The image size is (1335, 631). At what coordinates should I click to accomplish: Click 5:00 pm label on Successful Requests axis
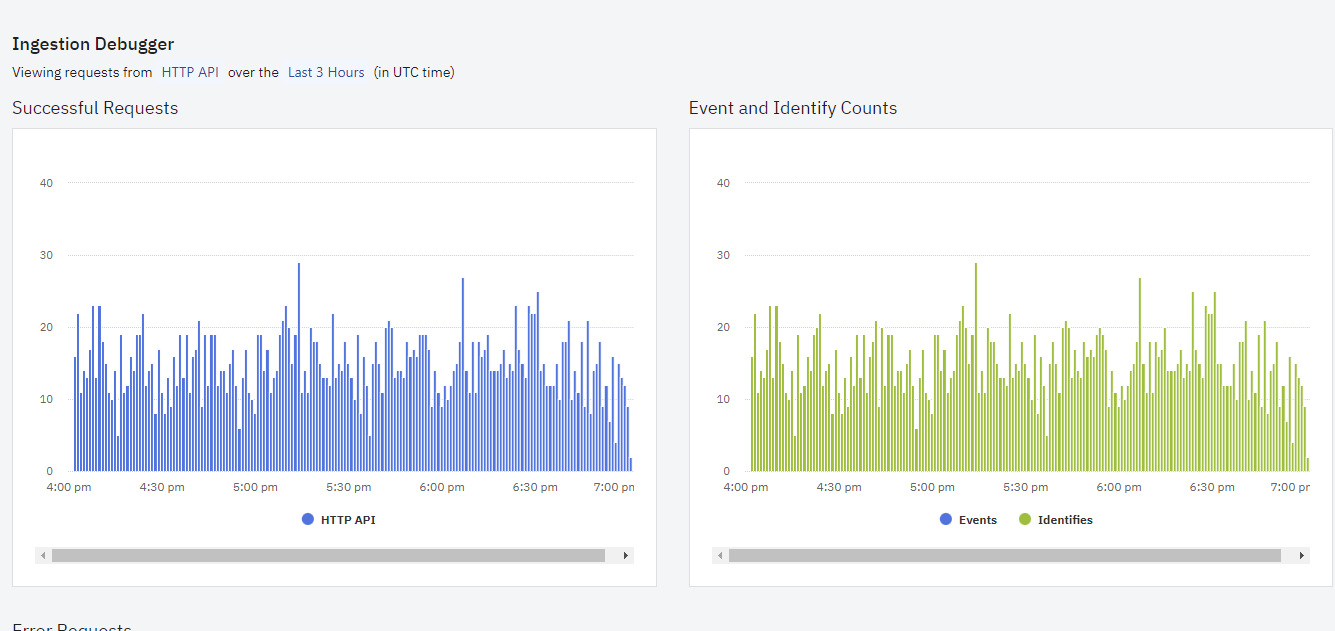coord(255,487)
